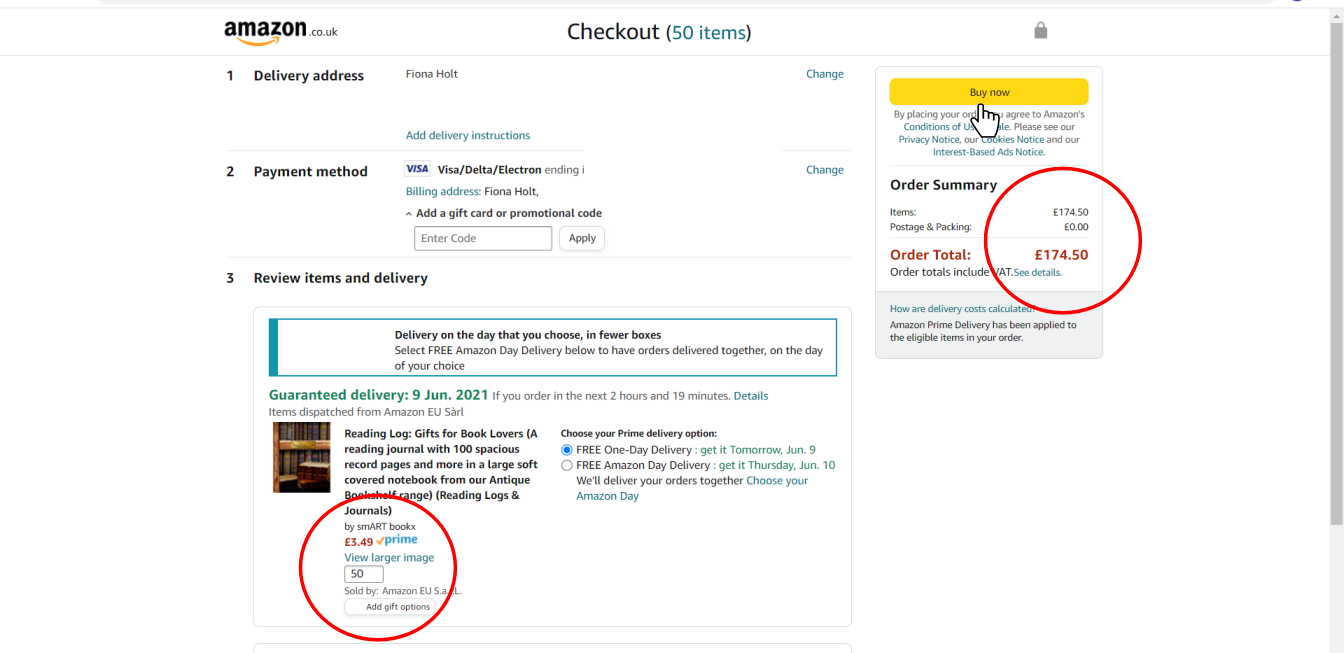Screen dimensions: 1344x653
Task: Click the Amazon.co.uk logo
Action: tap(281, 32)
